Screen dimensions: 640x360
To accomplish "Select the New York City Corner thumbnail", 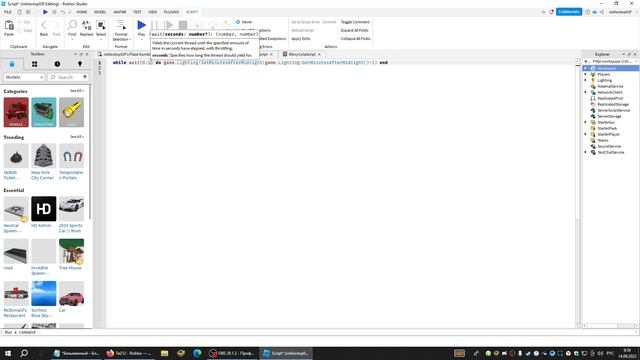I will click(44, 156).
